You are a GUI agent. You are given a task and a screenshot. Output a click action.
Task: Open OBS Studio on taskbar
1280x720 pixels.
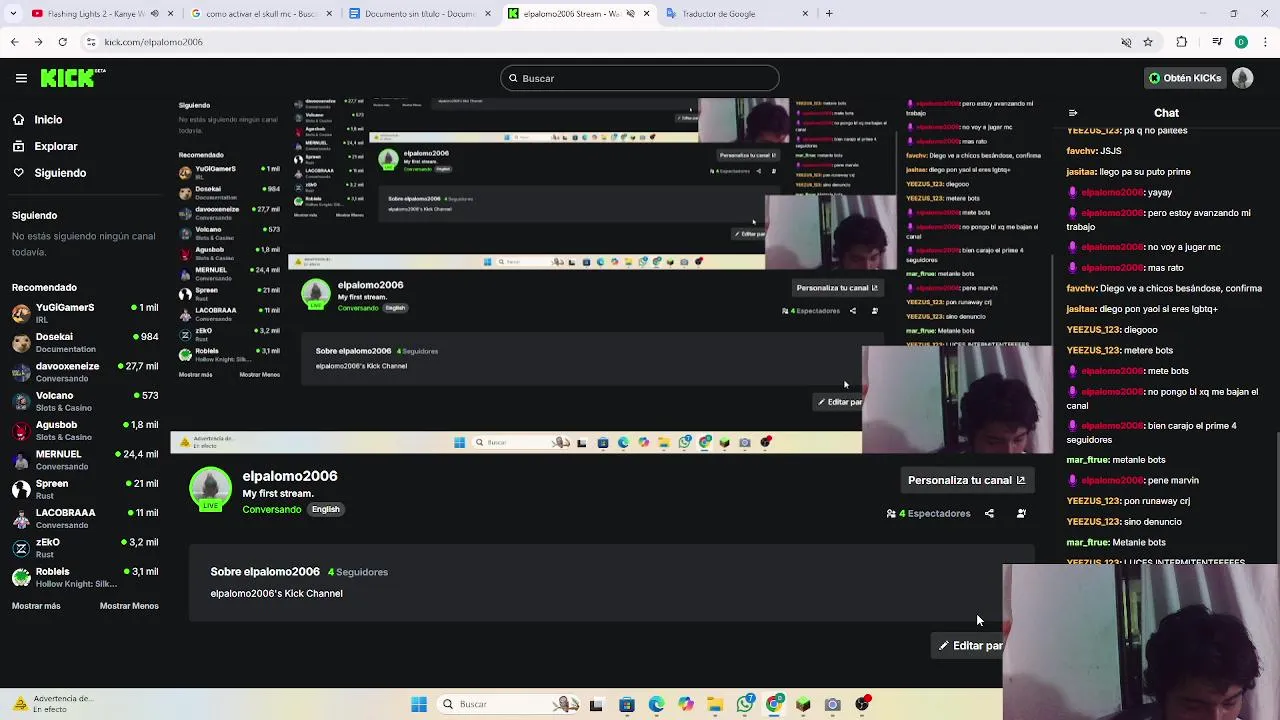click(862, 705)
